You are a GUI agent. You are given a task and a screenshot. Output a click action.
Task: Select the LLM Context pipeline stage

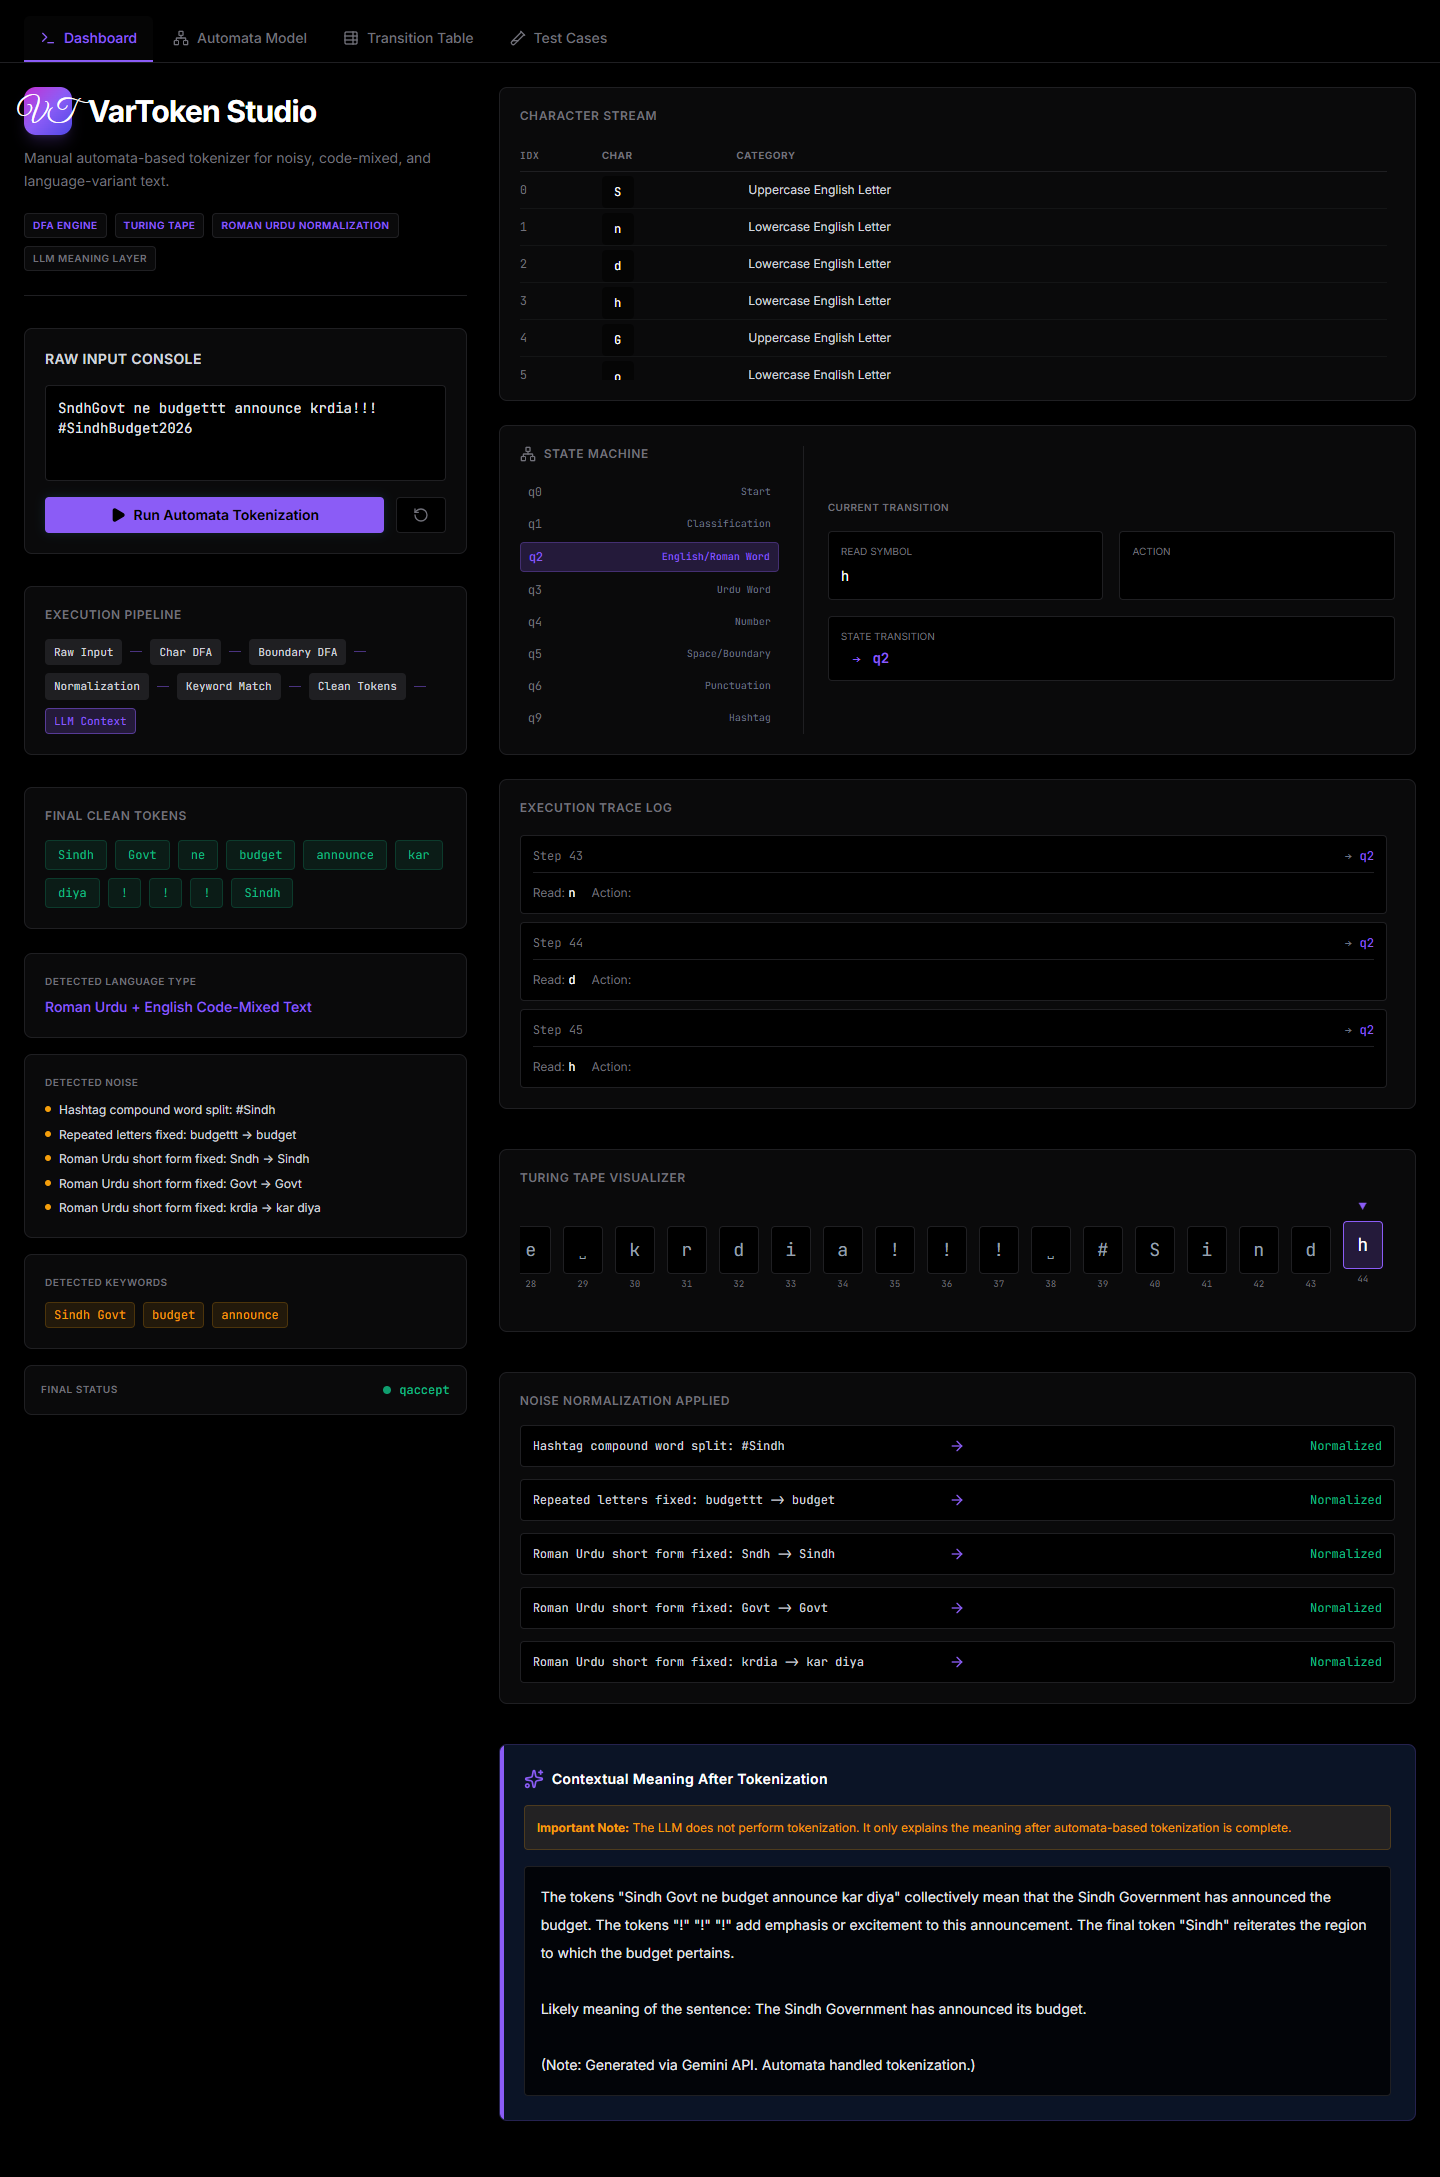(90, 721)
